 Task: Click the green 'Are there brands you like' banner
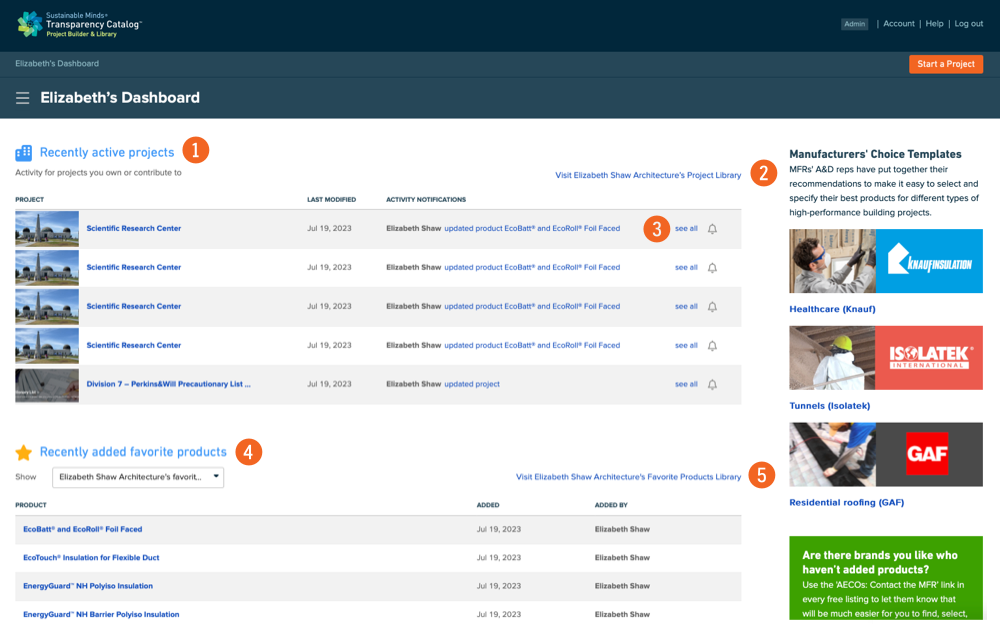coord(886,578)
